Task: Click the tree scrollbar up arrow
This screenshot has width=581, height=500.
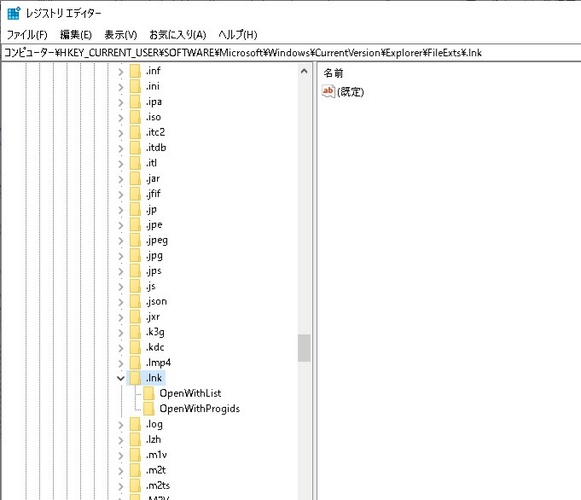Action: [x=304, y=71]
